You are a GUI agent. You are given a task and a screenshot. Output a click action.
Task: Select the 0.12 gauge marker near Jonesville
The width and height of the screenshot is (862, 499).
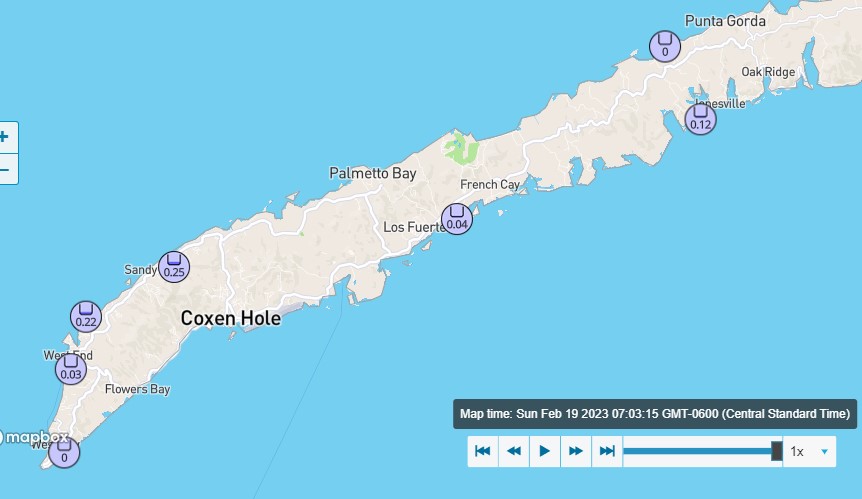700,119
